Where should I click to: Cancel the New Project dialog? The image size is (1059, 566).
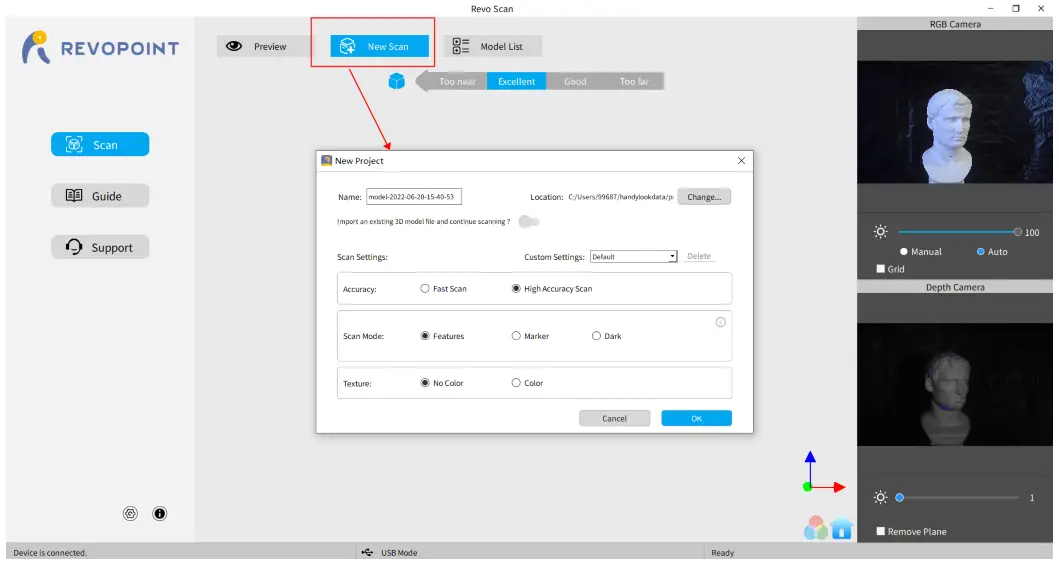click(615, 418)
